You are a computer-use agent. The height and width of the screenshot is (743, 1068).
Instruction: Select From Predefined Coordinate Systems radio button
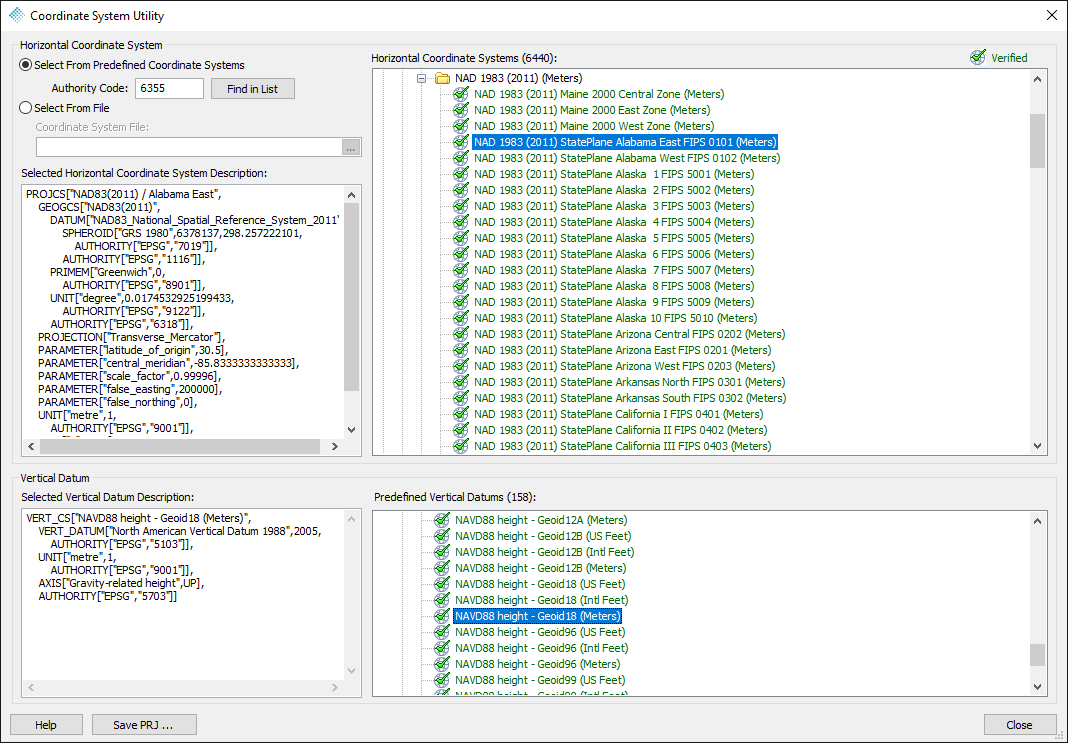(26, 65)
